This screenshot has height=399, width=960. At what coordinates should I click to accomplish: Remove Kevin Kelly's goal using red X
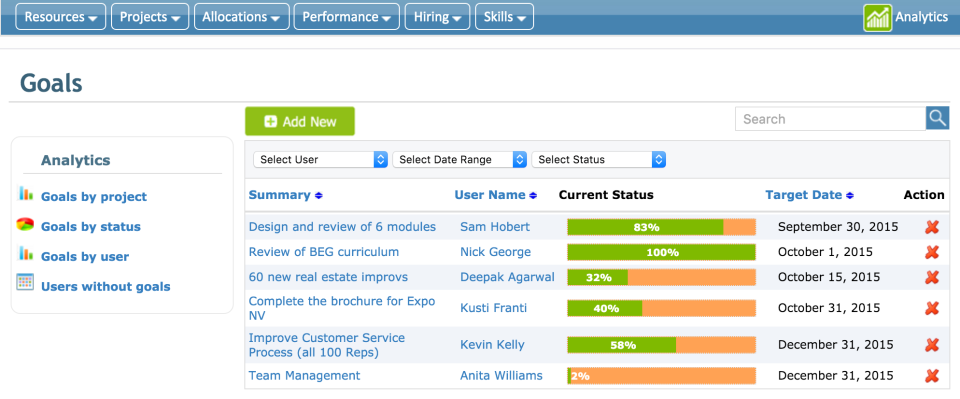[932, 345]
